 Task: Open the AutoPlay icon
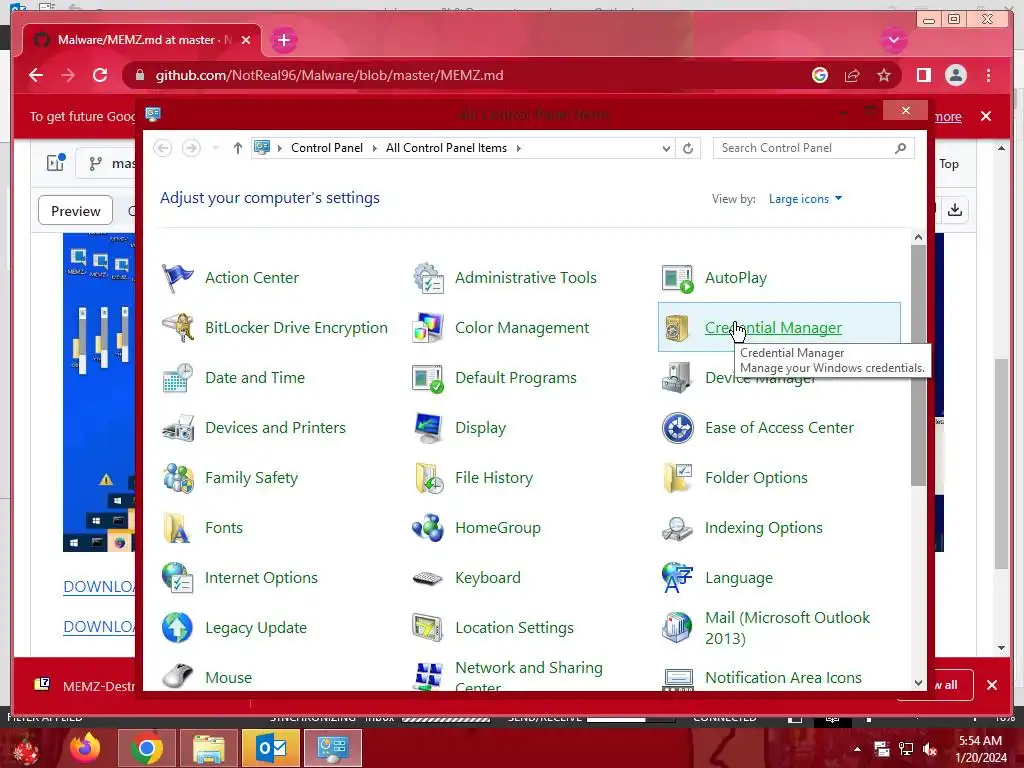[x=677, y=278]
